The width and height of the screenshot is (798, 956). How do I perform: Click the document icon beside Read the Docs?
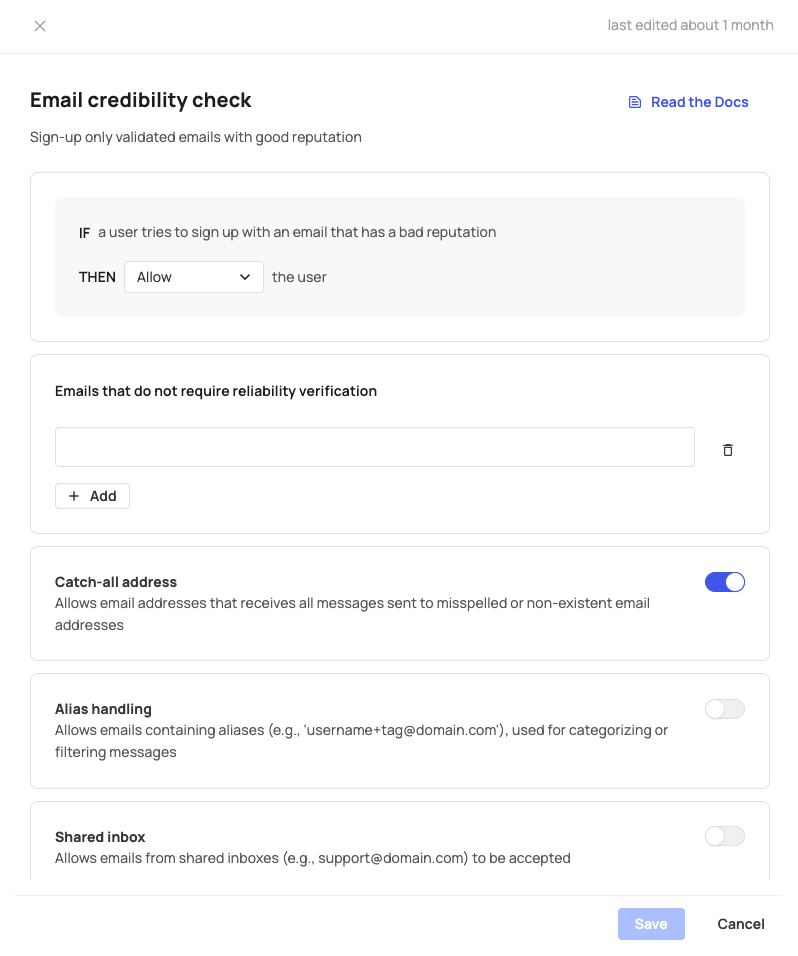click(634, 101)
